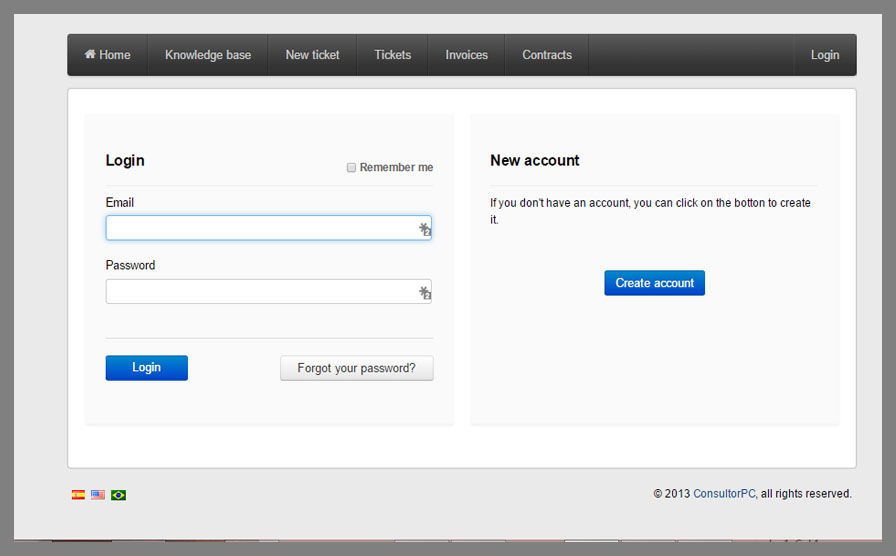This screenshot has height=556, width=896.
Task: Click the Login heading text
Action: [125, 161]
